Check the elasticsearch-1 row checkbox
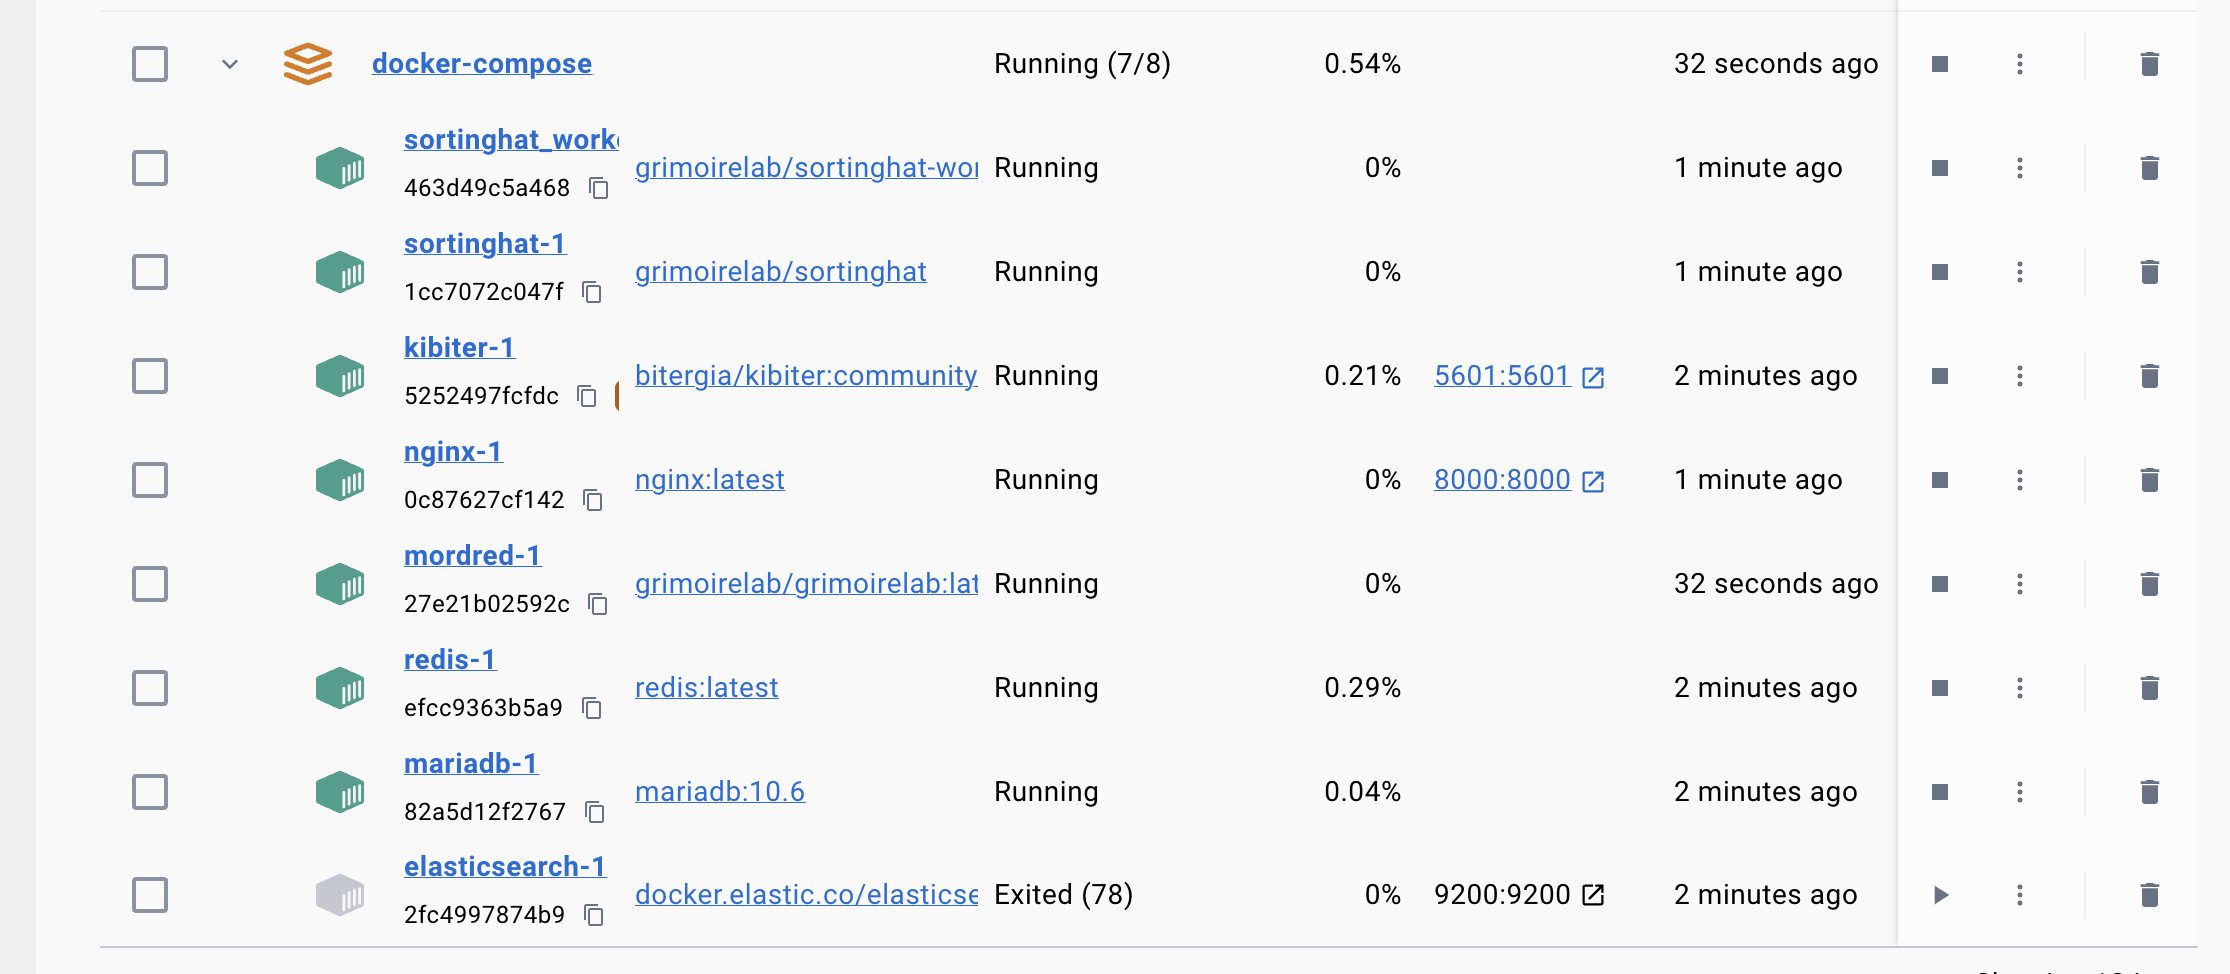 pos(149,895)
